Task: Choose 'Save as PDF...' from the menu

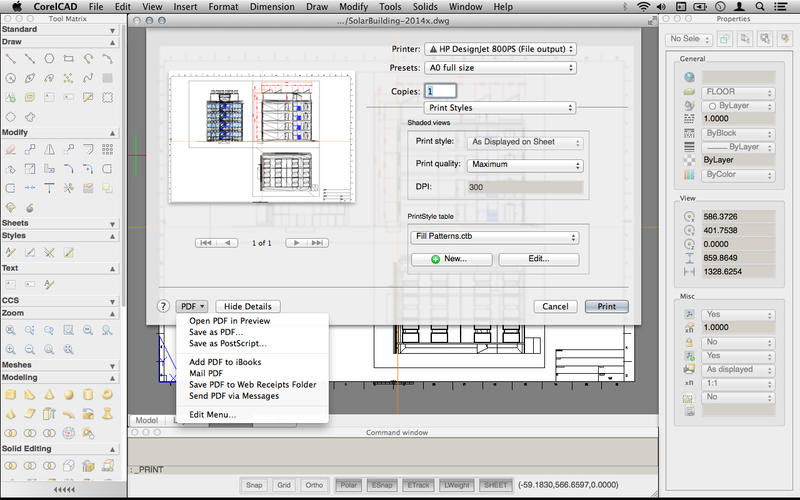Action: click(x=215, y=332)
